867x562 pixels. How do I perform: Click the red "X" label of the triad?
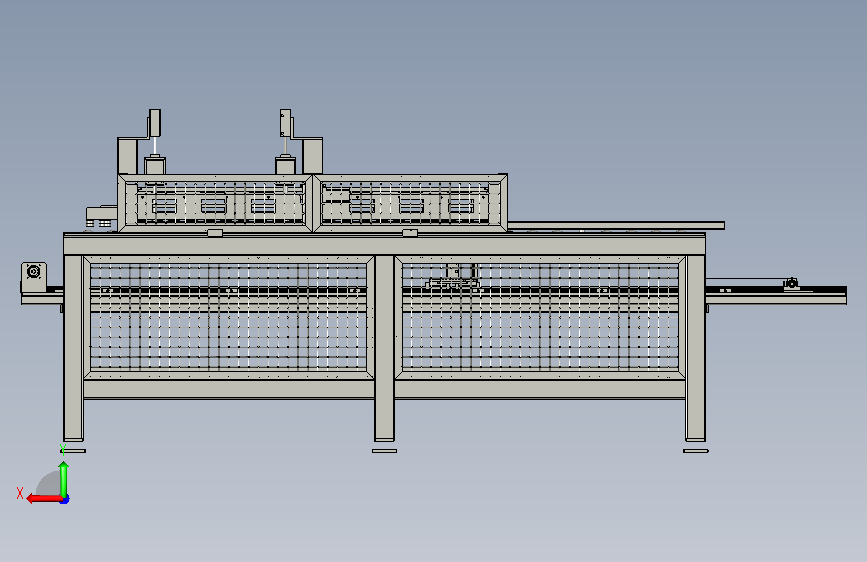[x=20, y=493]
